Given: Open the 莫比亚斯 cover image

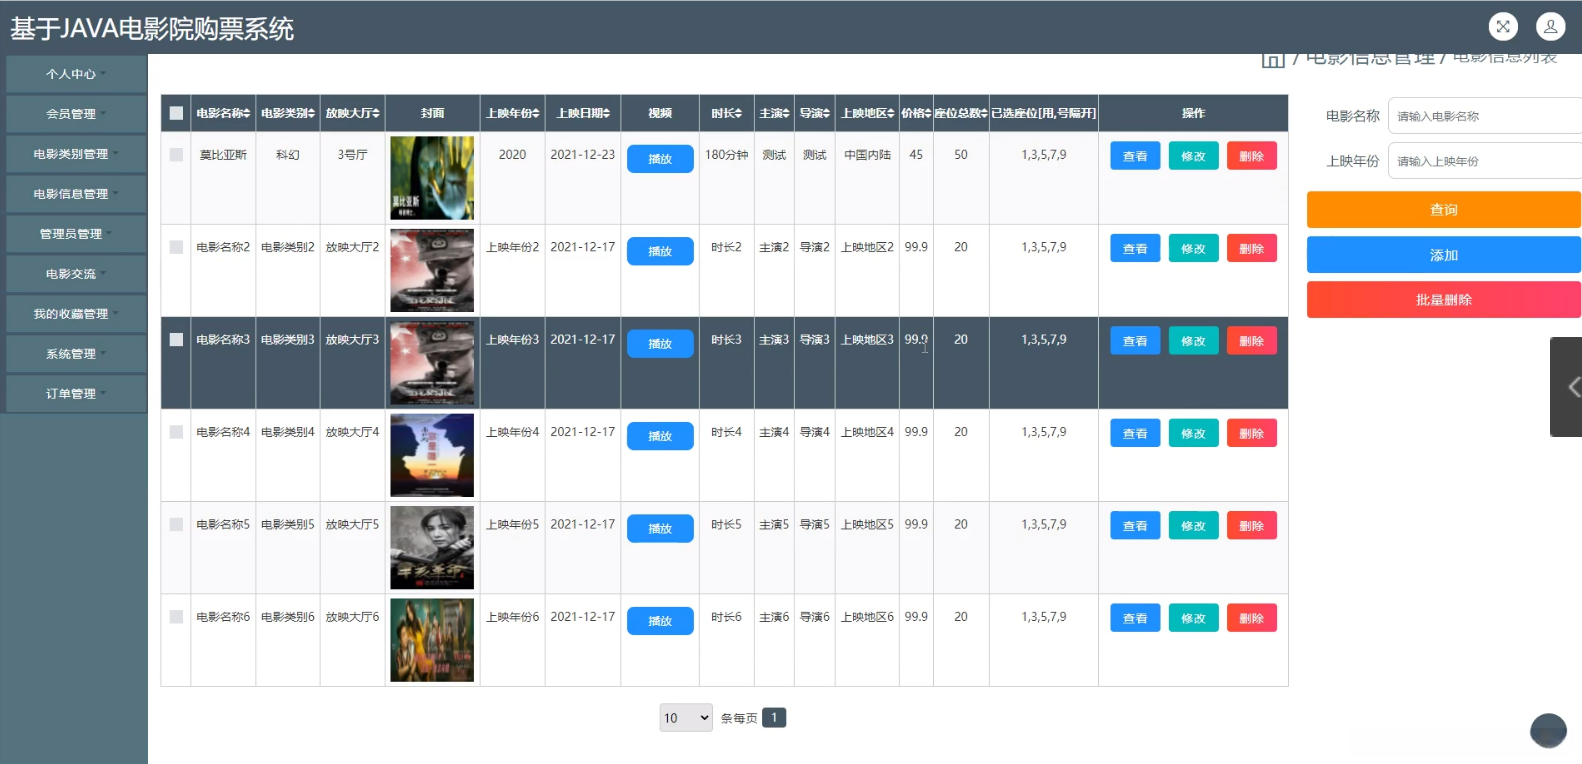Looking at the screenshot, I should coord(432,178).
